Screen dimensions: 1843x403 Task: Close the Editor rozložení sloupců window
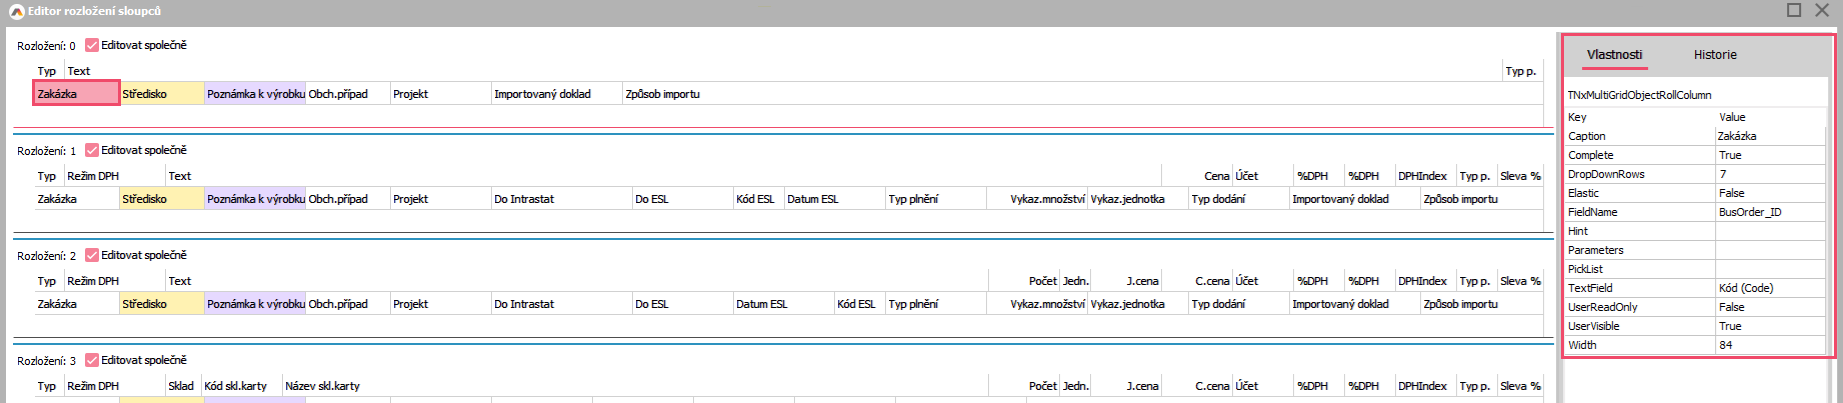(x=1822, y=10)
